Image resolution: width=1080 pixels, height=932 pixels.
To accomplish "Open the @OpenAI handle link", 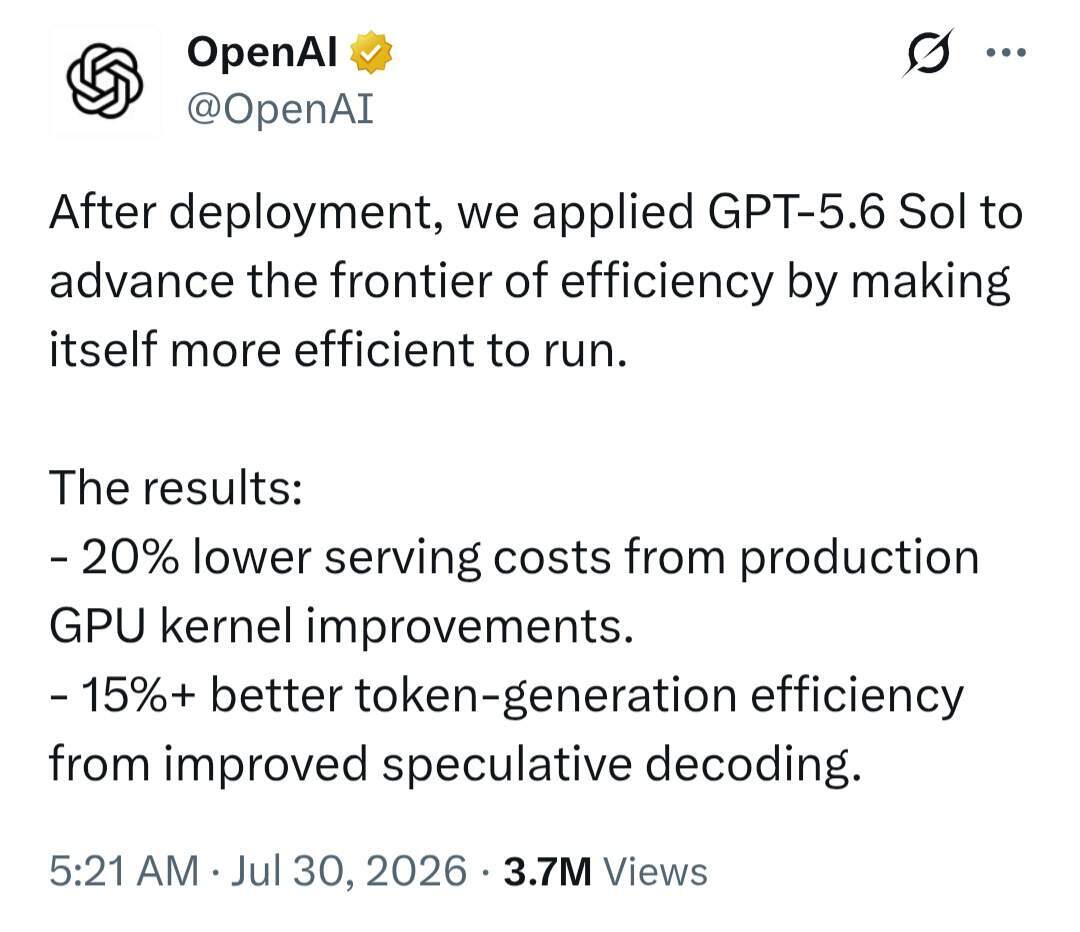I will pyautogui.click(x=280, y=109).
